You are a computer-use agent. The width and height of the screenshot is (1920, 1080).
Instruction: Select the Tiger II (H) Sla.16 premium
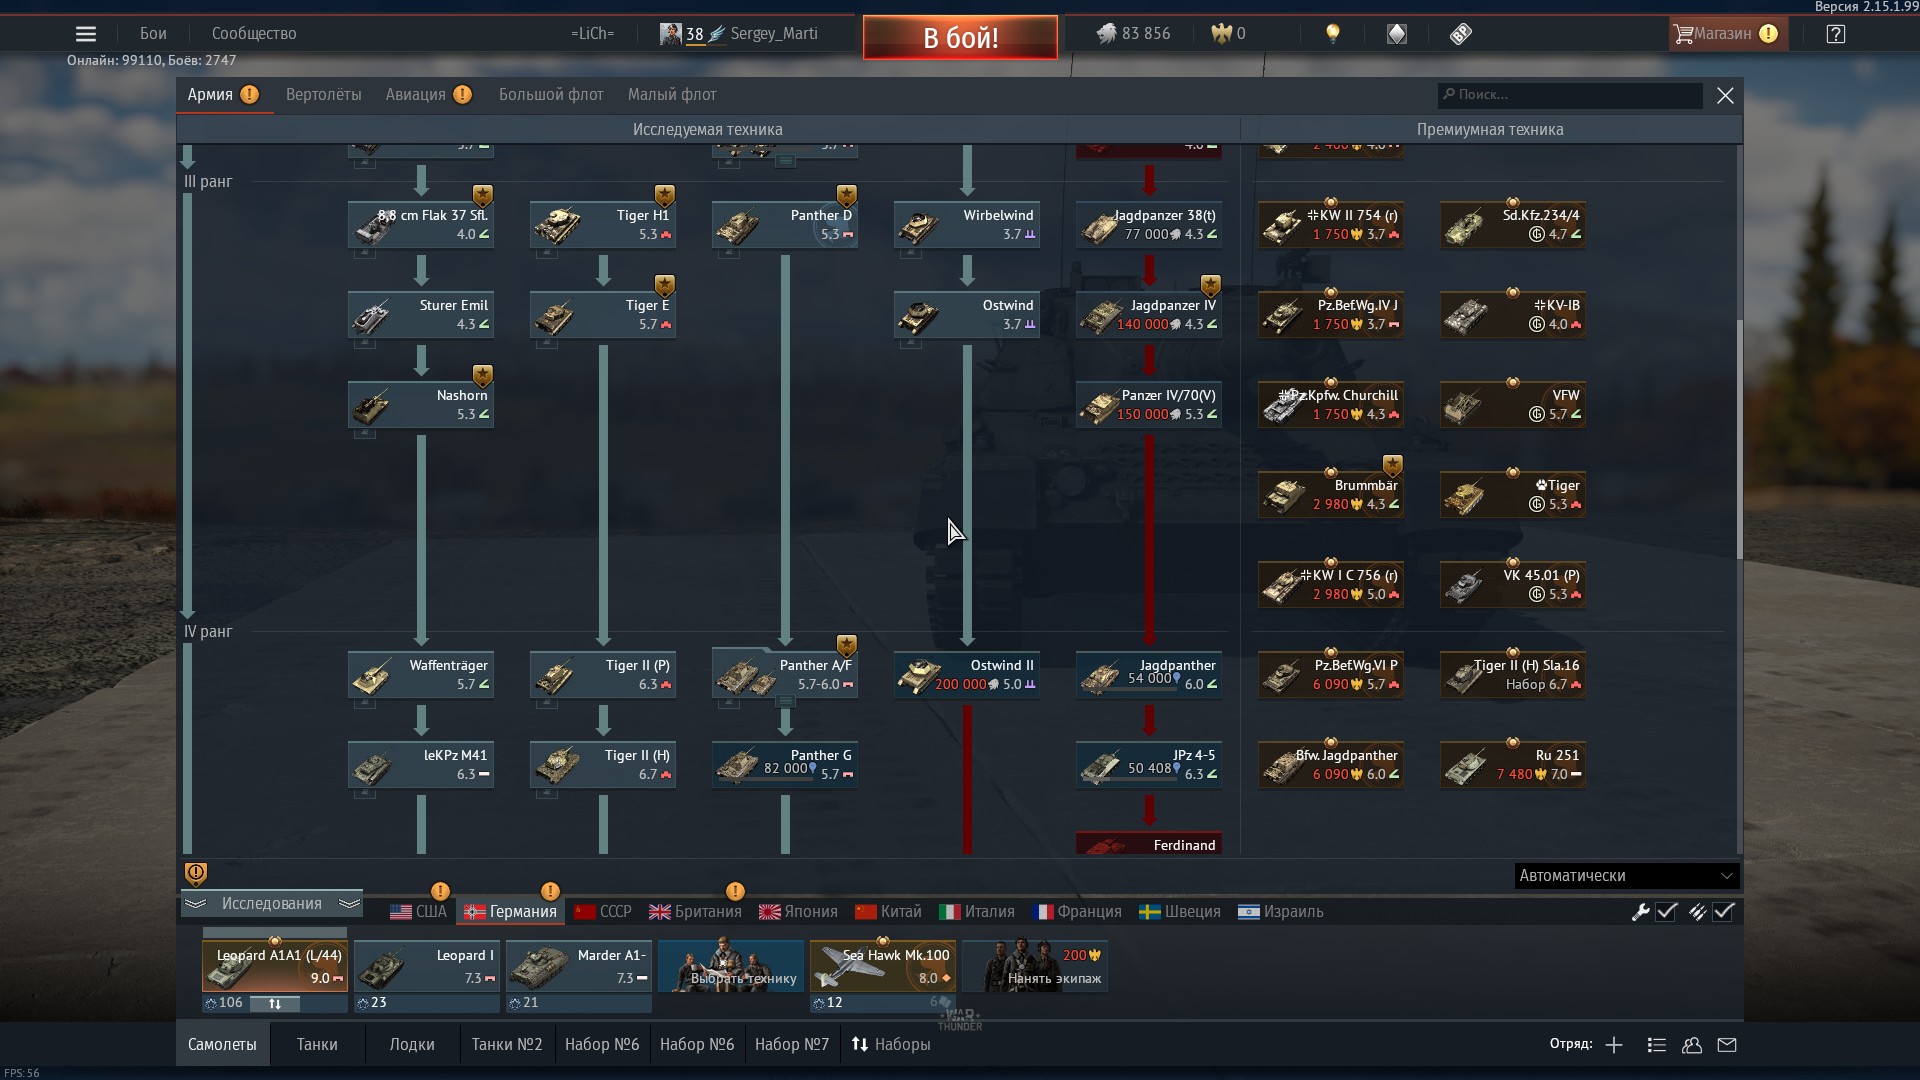click(x=1513, y=675)
